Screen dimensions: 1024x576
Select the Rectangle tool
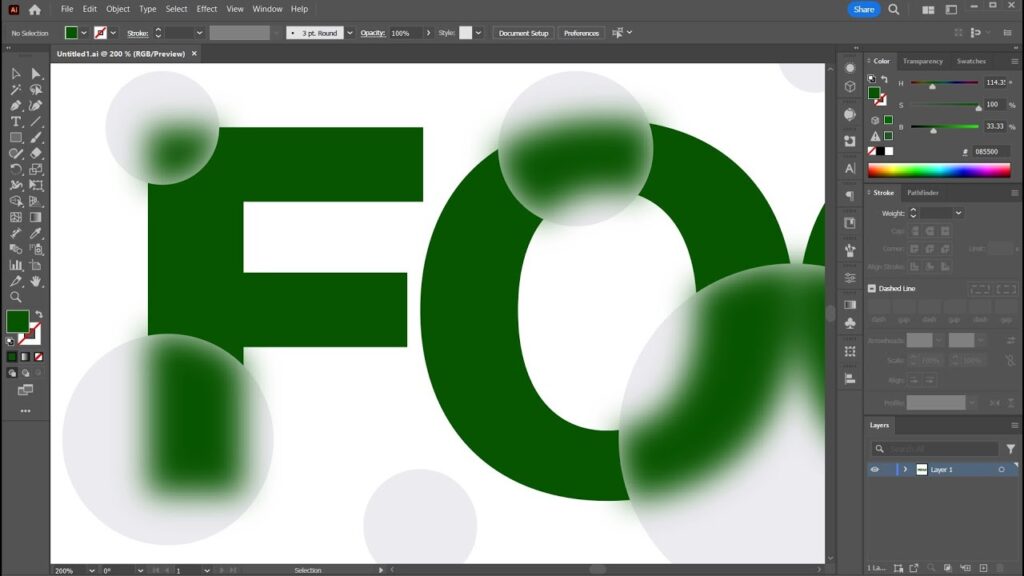(16, 138)
